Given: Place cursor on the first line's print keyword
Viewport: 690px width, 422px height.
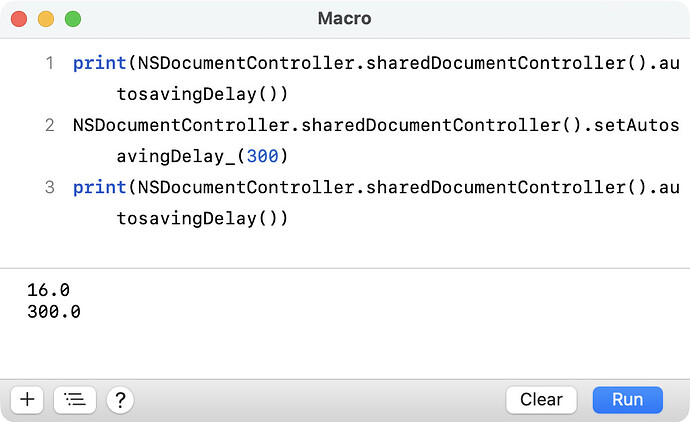Looking at the screenshot, I should pyautogui.click(x=93, y=64).
